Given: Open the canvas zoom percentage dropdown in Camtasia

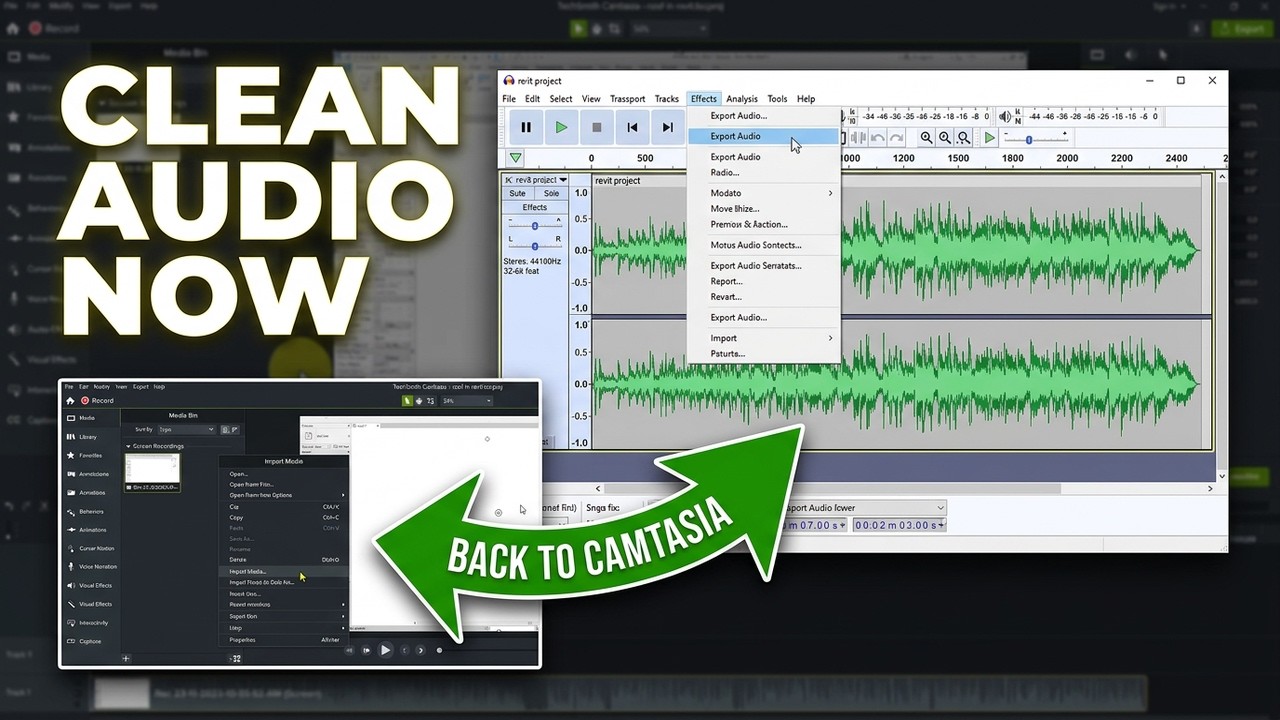Looking at the screenshot, I should click(467, 401).
